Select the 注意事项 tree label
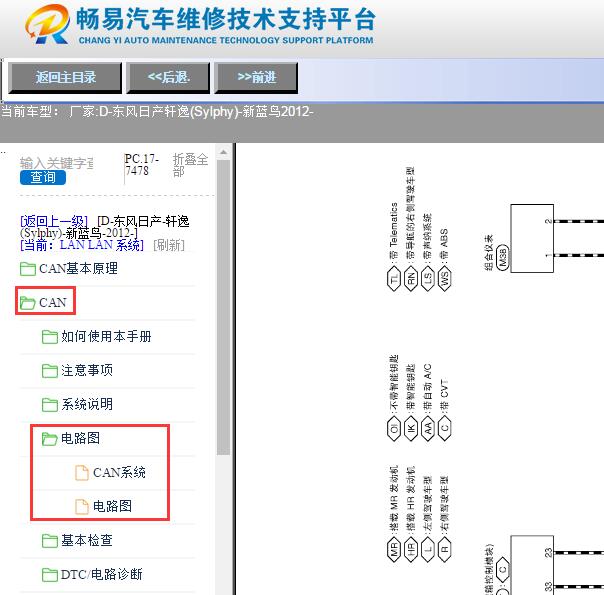604x595 pixels. pos(87,370)
